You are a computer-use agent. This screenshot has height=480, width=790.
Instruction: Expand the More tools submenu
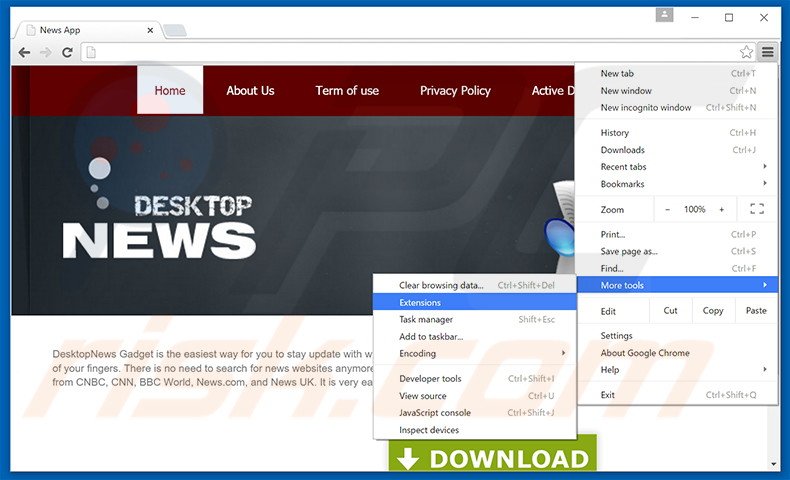[677, 285]
